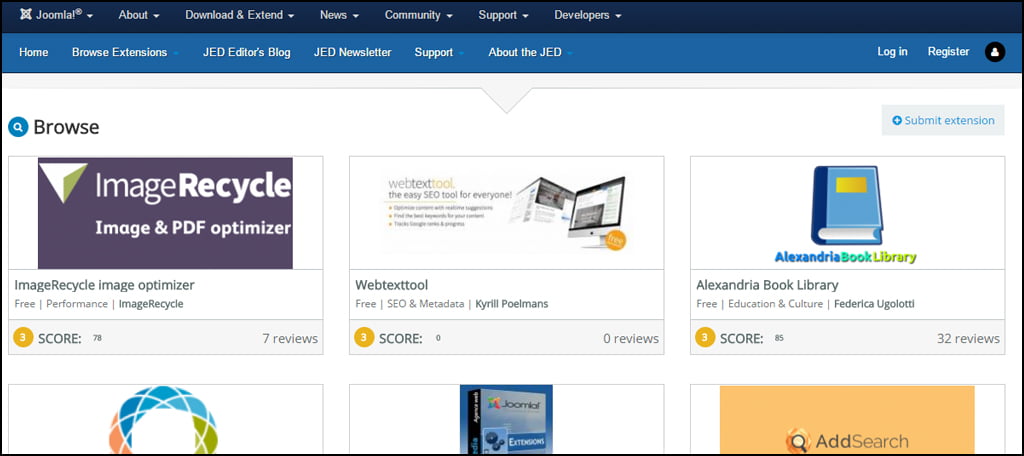1024x456 pixels.
Task: Open the JED Newsletter page
Action: (352, 52)
